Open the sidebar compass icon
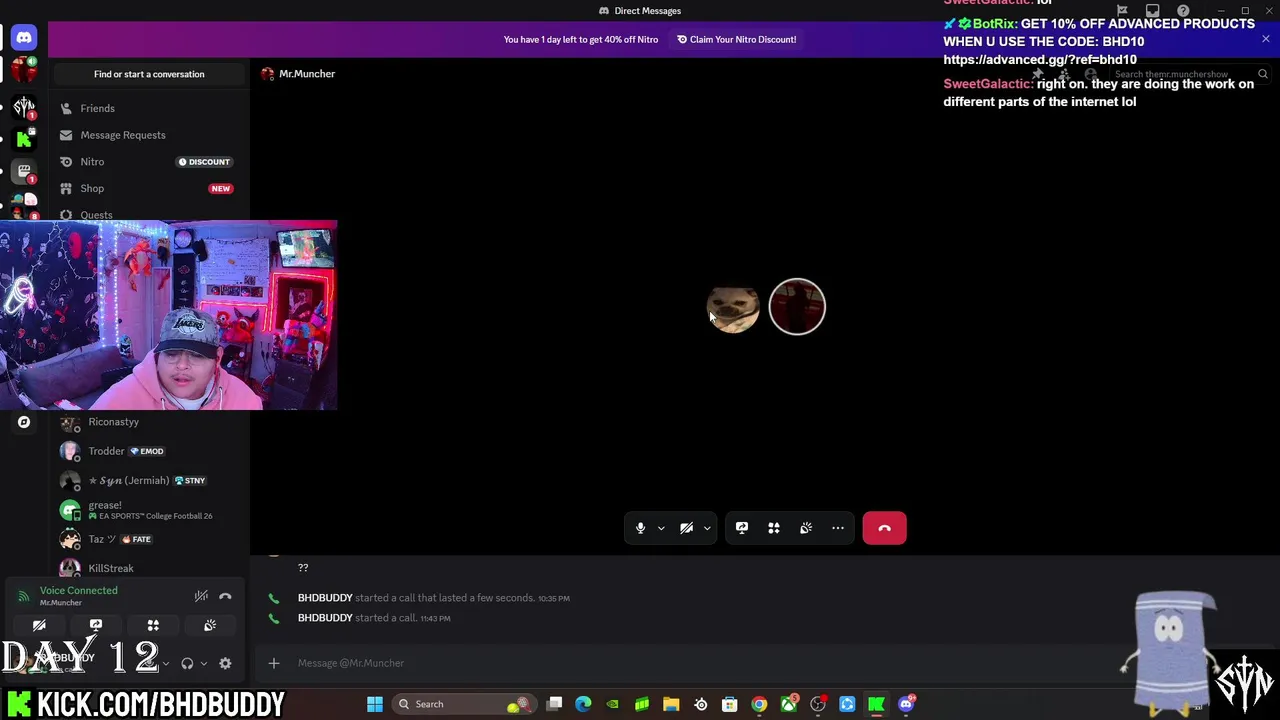The image size is (1280, 720). tap(24, 422)
